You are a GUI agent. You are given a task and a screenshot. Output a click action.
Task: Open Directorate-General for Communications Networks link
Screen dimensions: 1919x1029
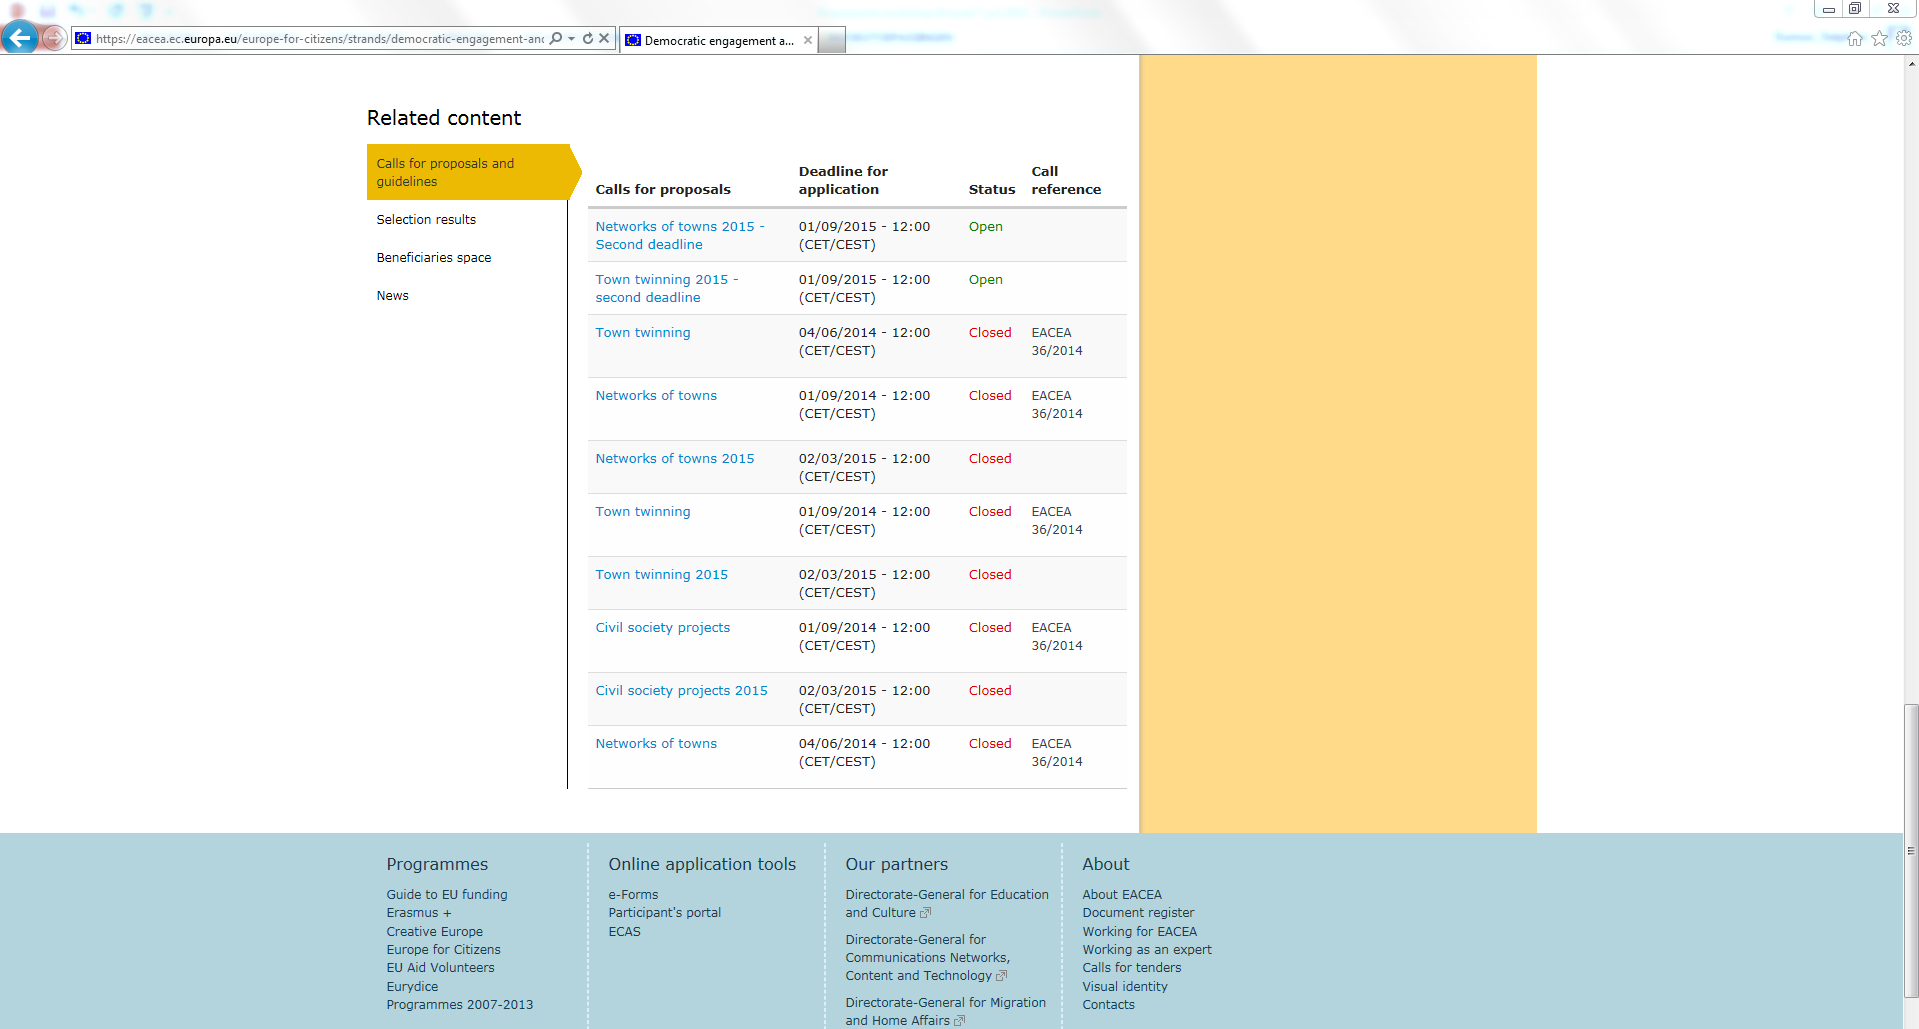(928, 958)
